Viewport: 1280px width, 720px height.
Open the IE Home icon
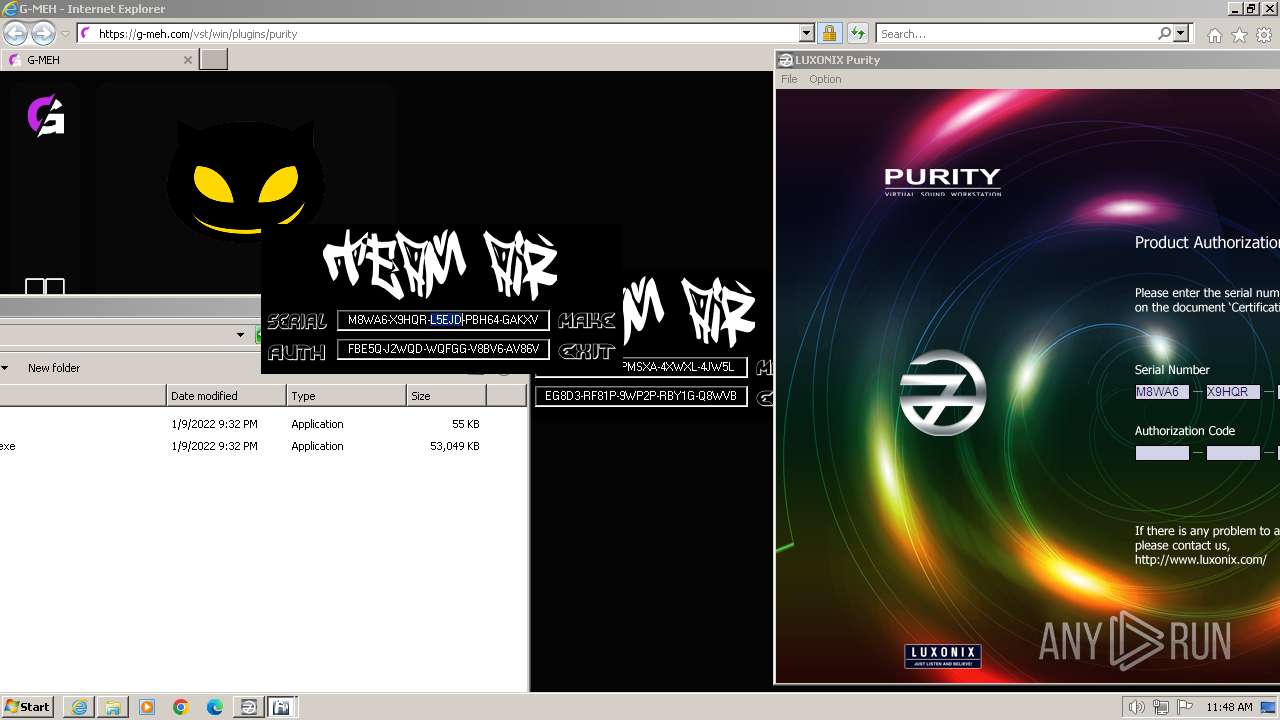(1214, 35)
